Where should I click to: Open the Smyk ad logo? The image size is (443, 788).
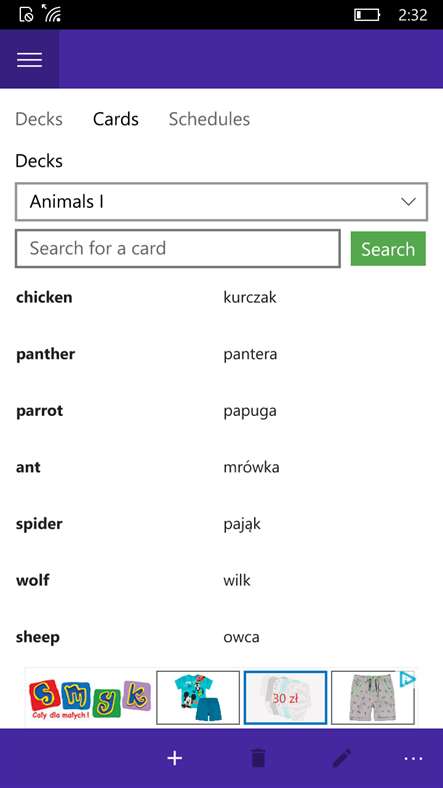(x=89, y=699)
